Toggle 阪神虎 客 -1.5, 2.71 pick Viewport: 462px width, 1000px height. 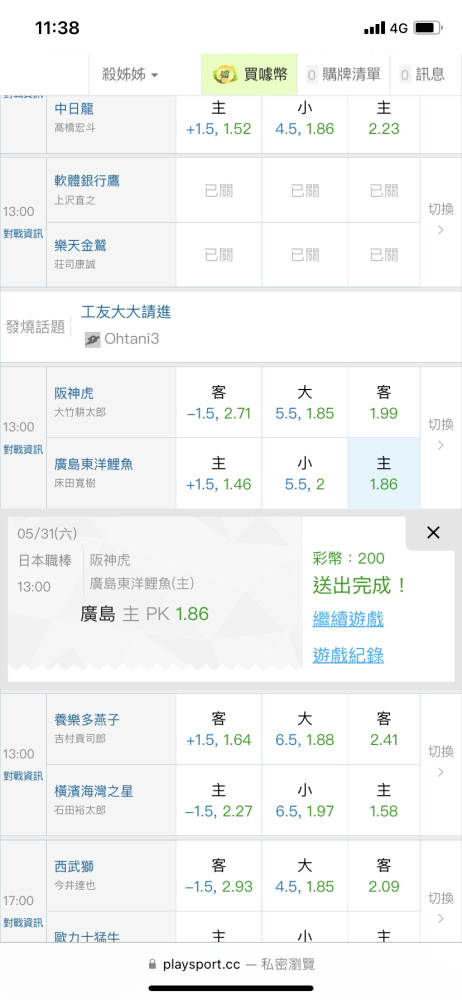(x=219, y=402)
